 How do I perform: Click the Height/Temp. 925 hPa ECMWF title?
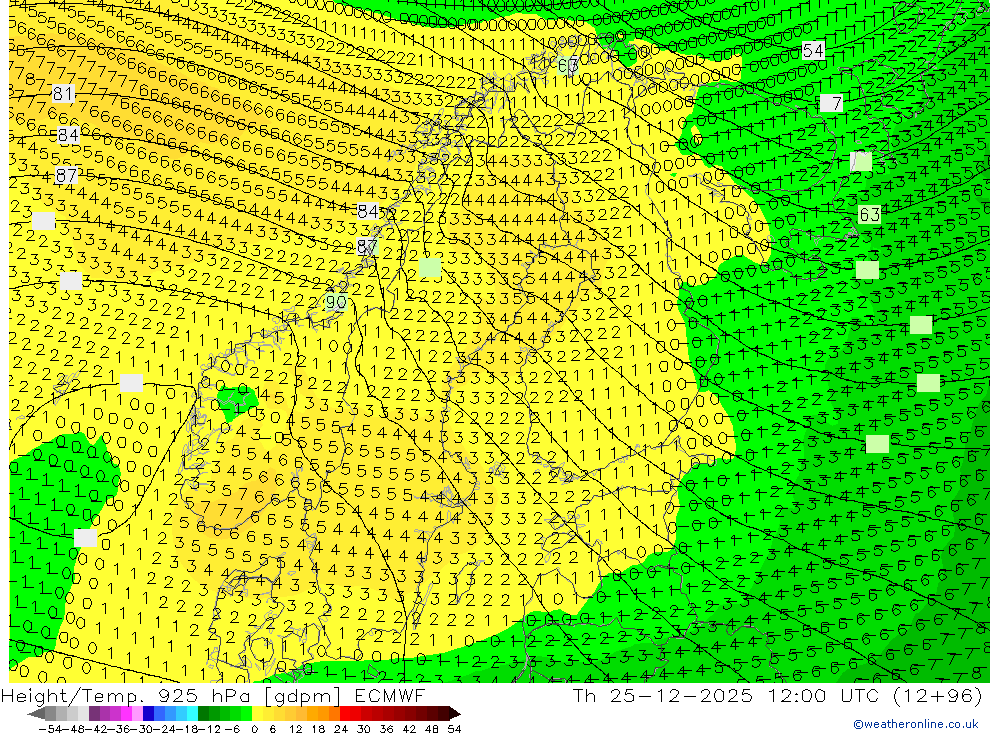pos(213,695)
